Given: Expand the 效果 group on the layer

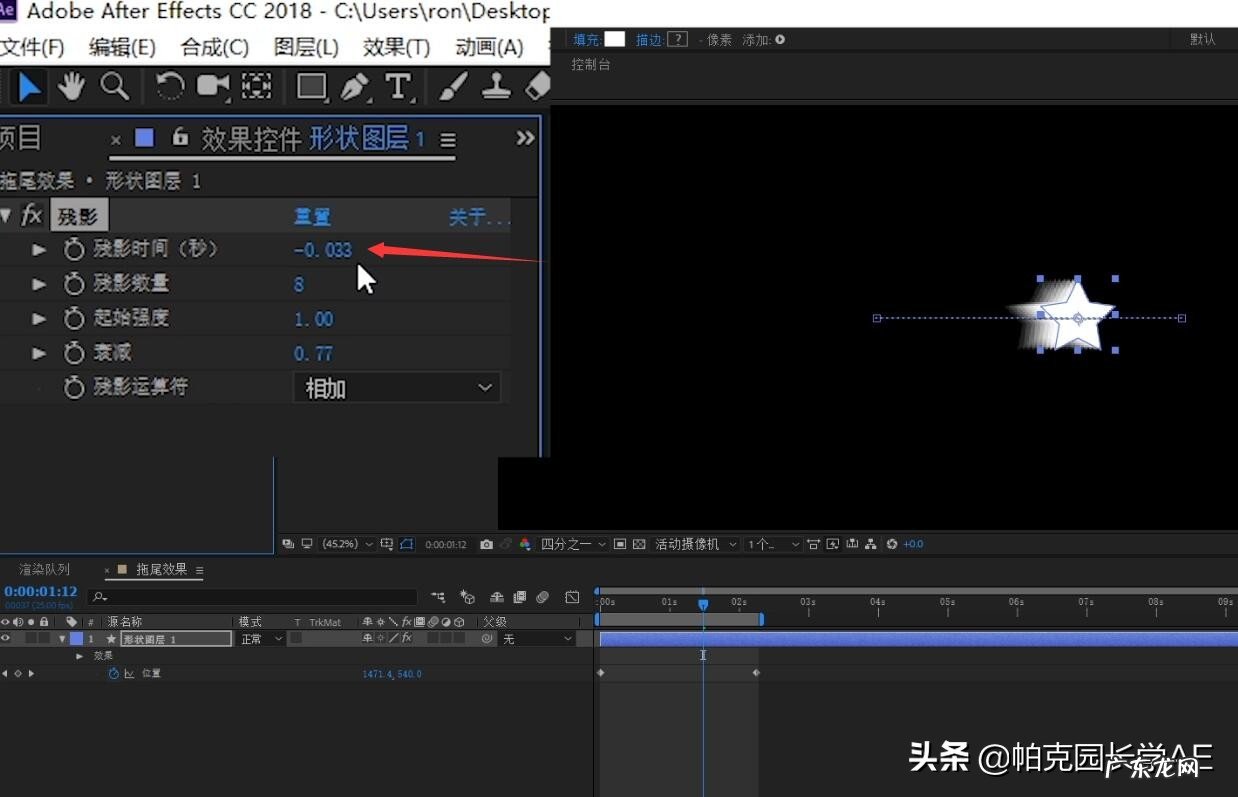Looking at the screenshot, I should coord(80,656).
